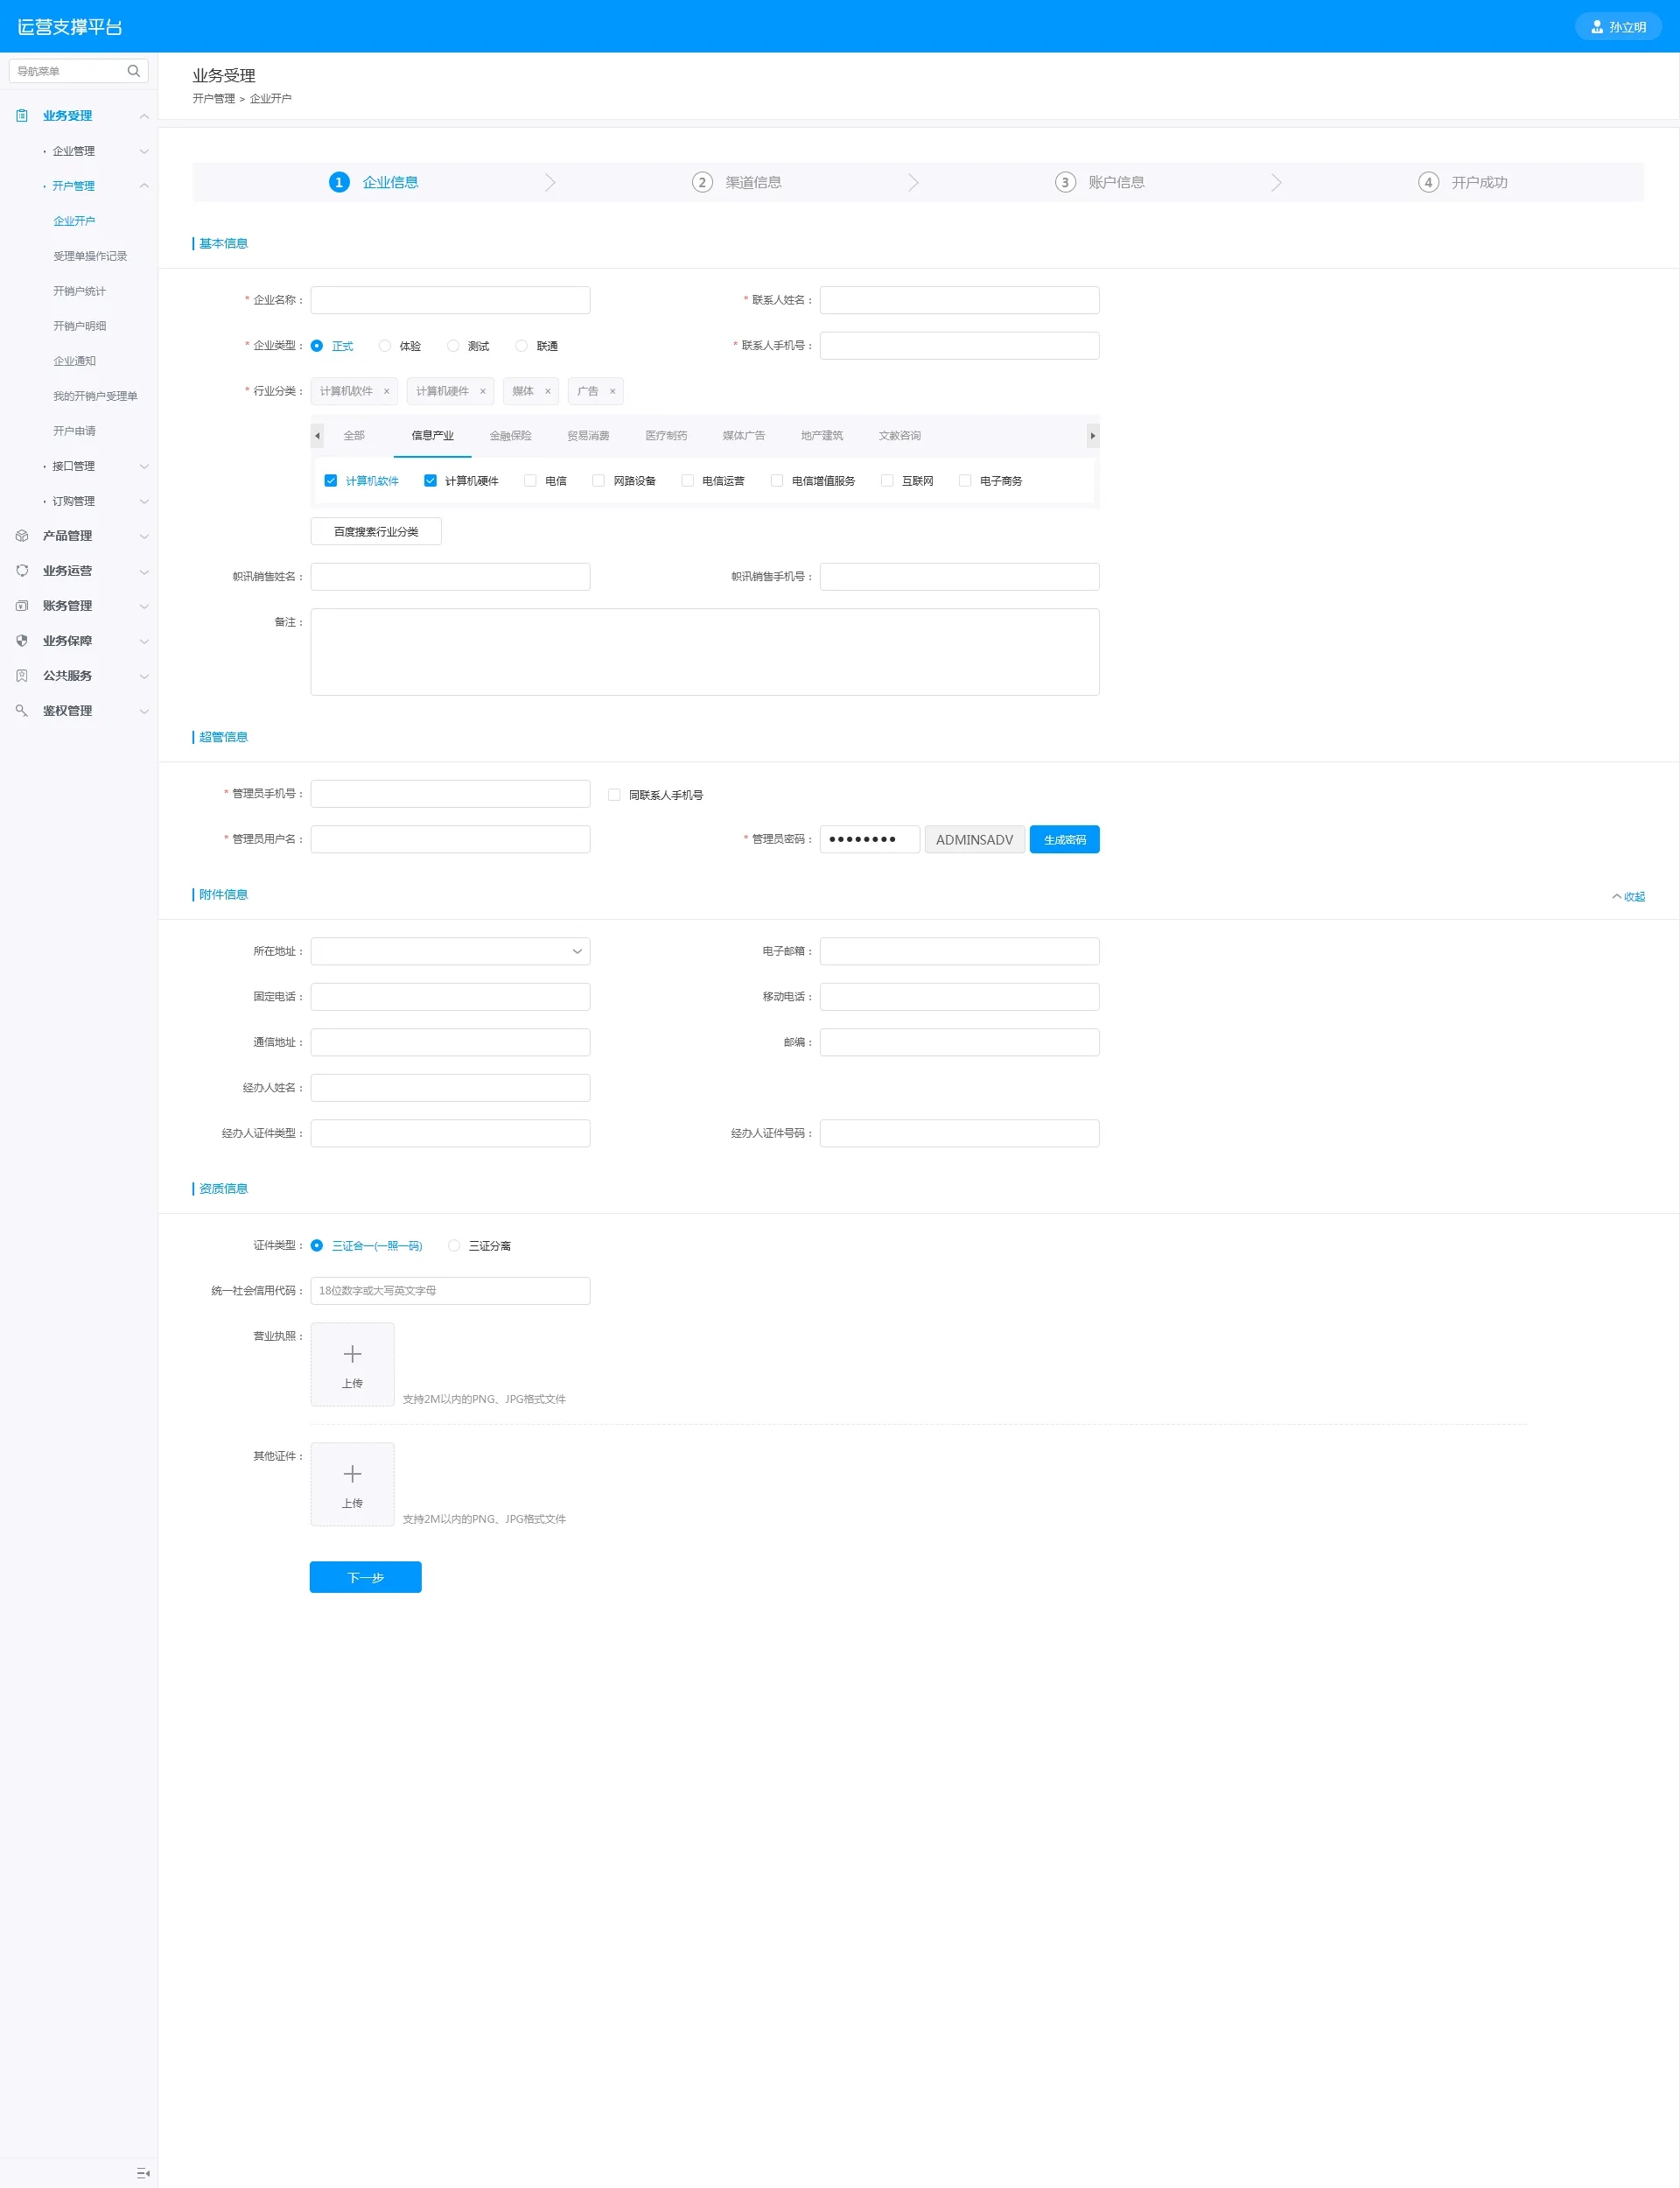Enable 同联系人手机号 checkbox
Screen dimensions: 1680x2188
pyautogui.click(x=614, y=795)
